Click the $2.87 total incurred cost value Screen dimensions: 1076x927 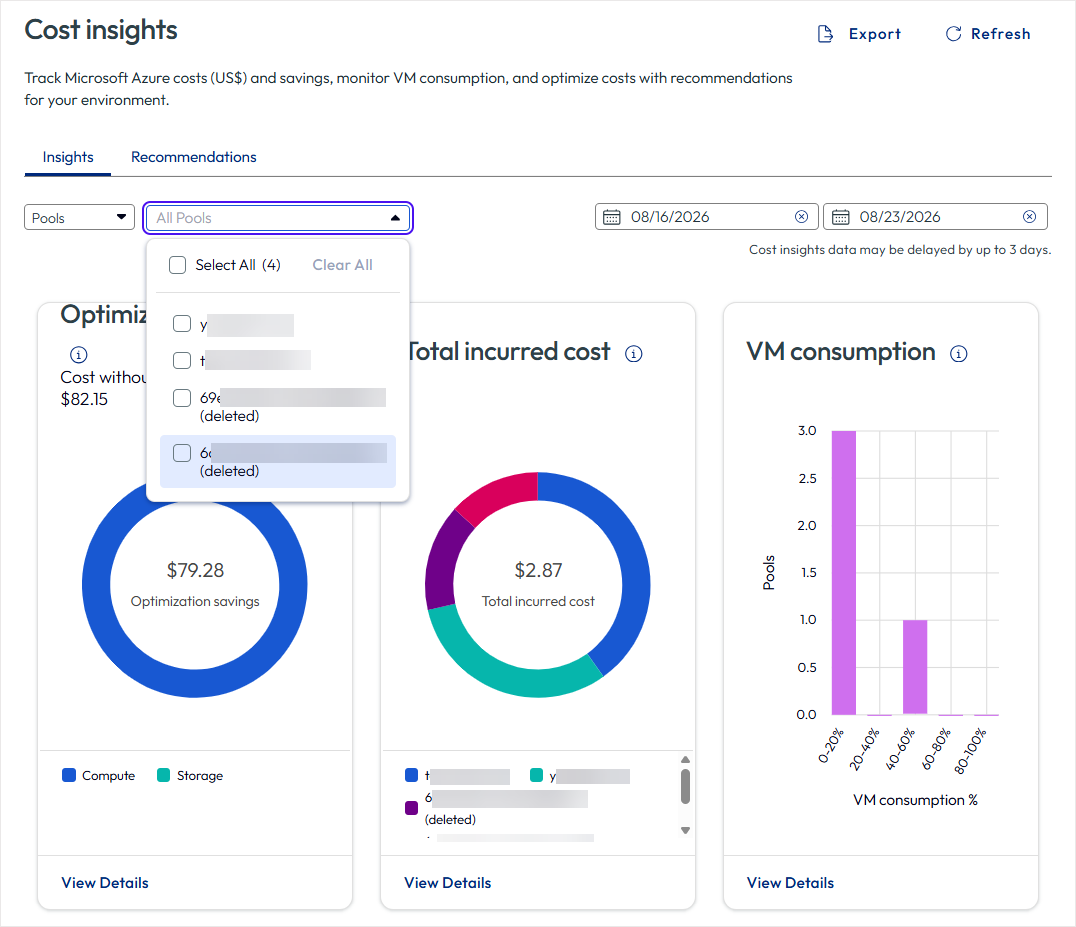point(539,570)
